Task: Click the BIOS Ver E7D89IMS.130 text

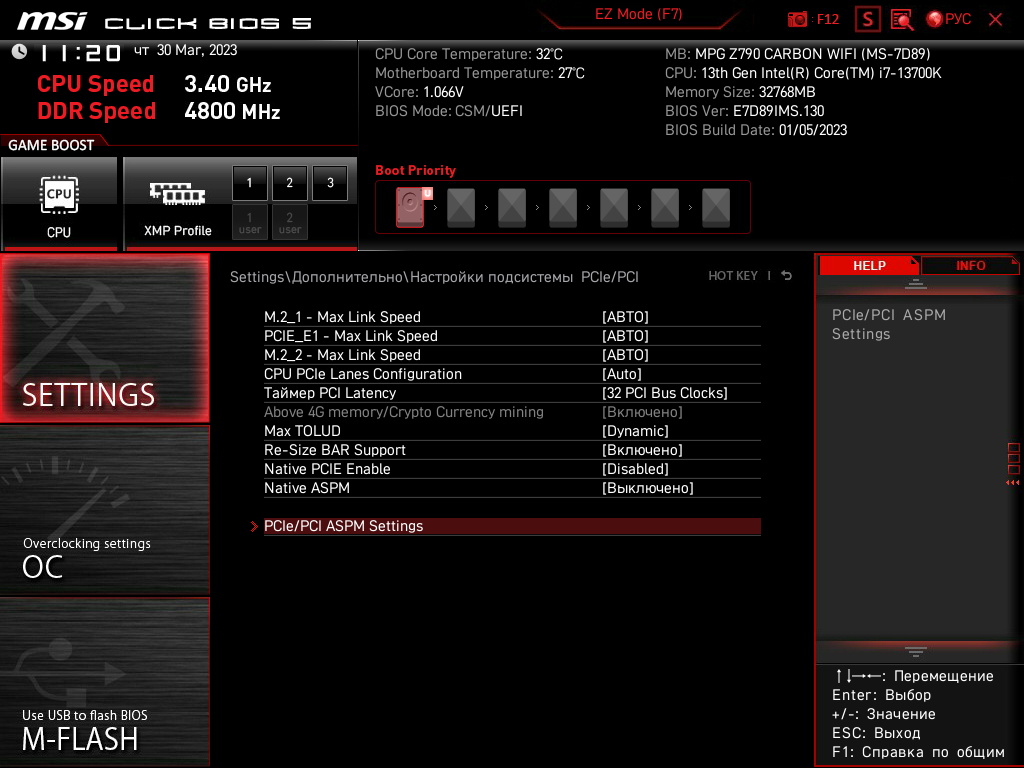Action: coord(744,111)
